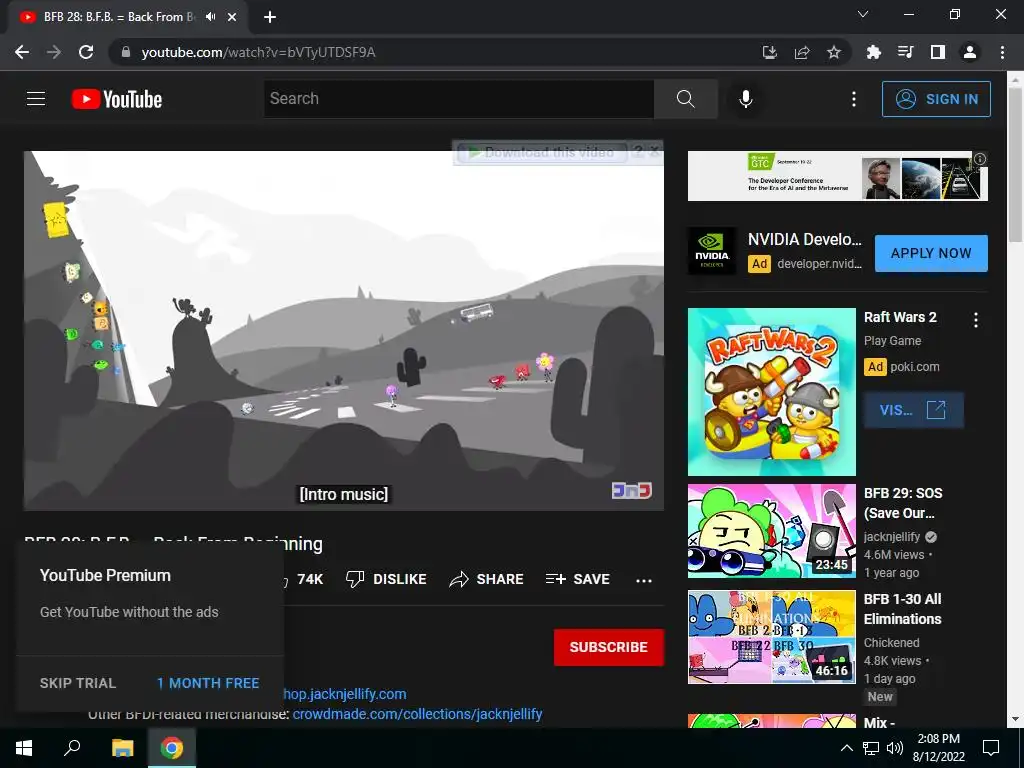Open ad info icon on NVIDIA banner
Viewport: 1024px width, 768px height.
tap(980, 159)
